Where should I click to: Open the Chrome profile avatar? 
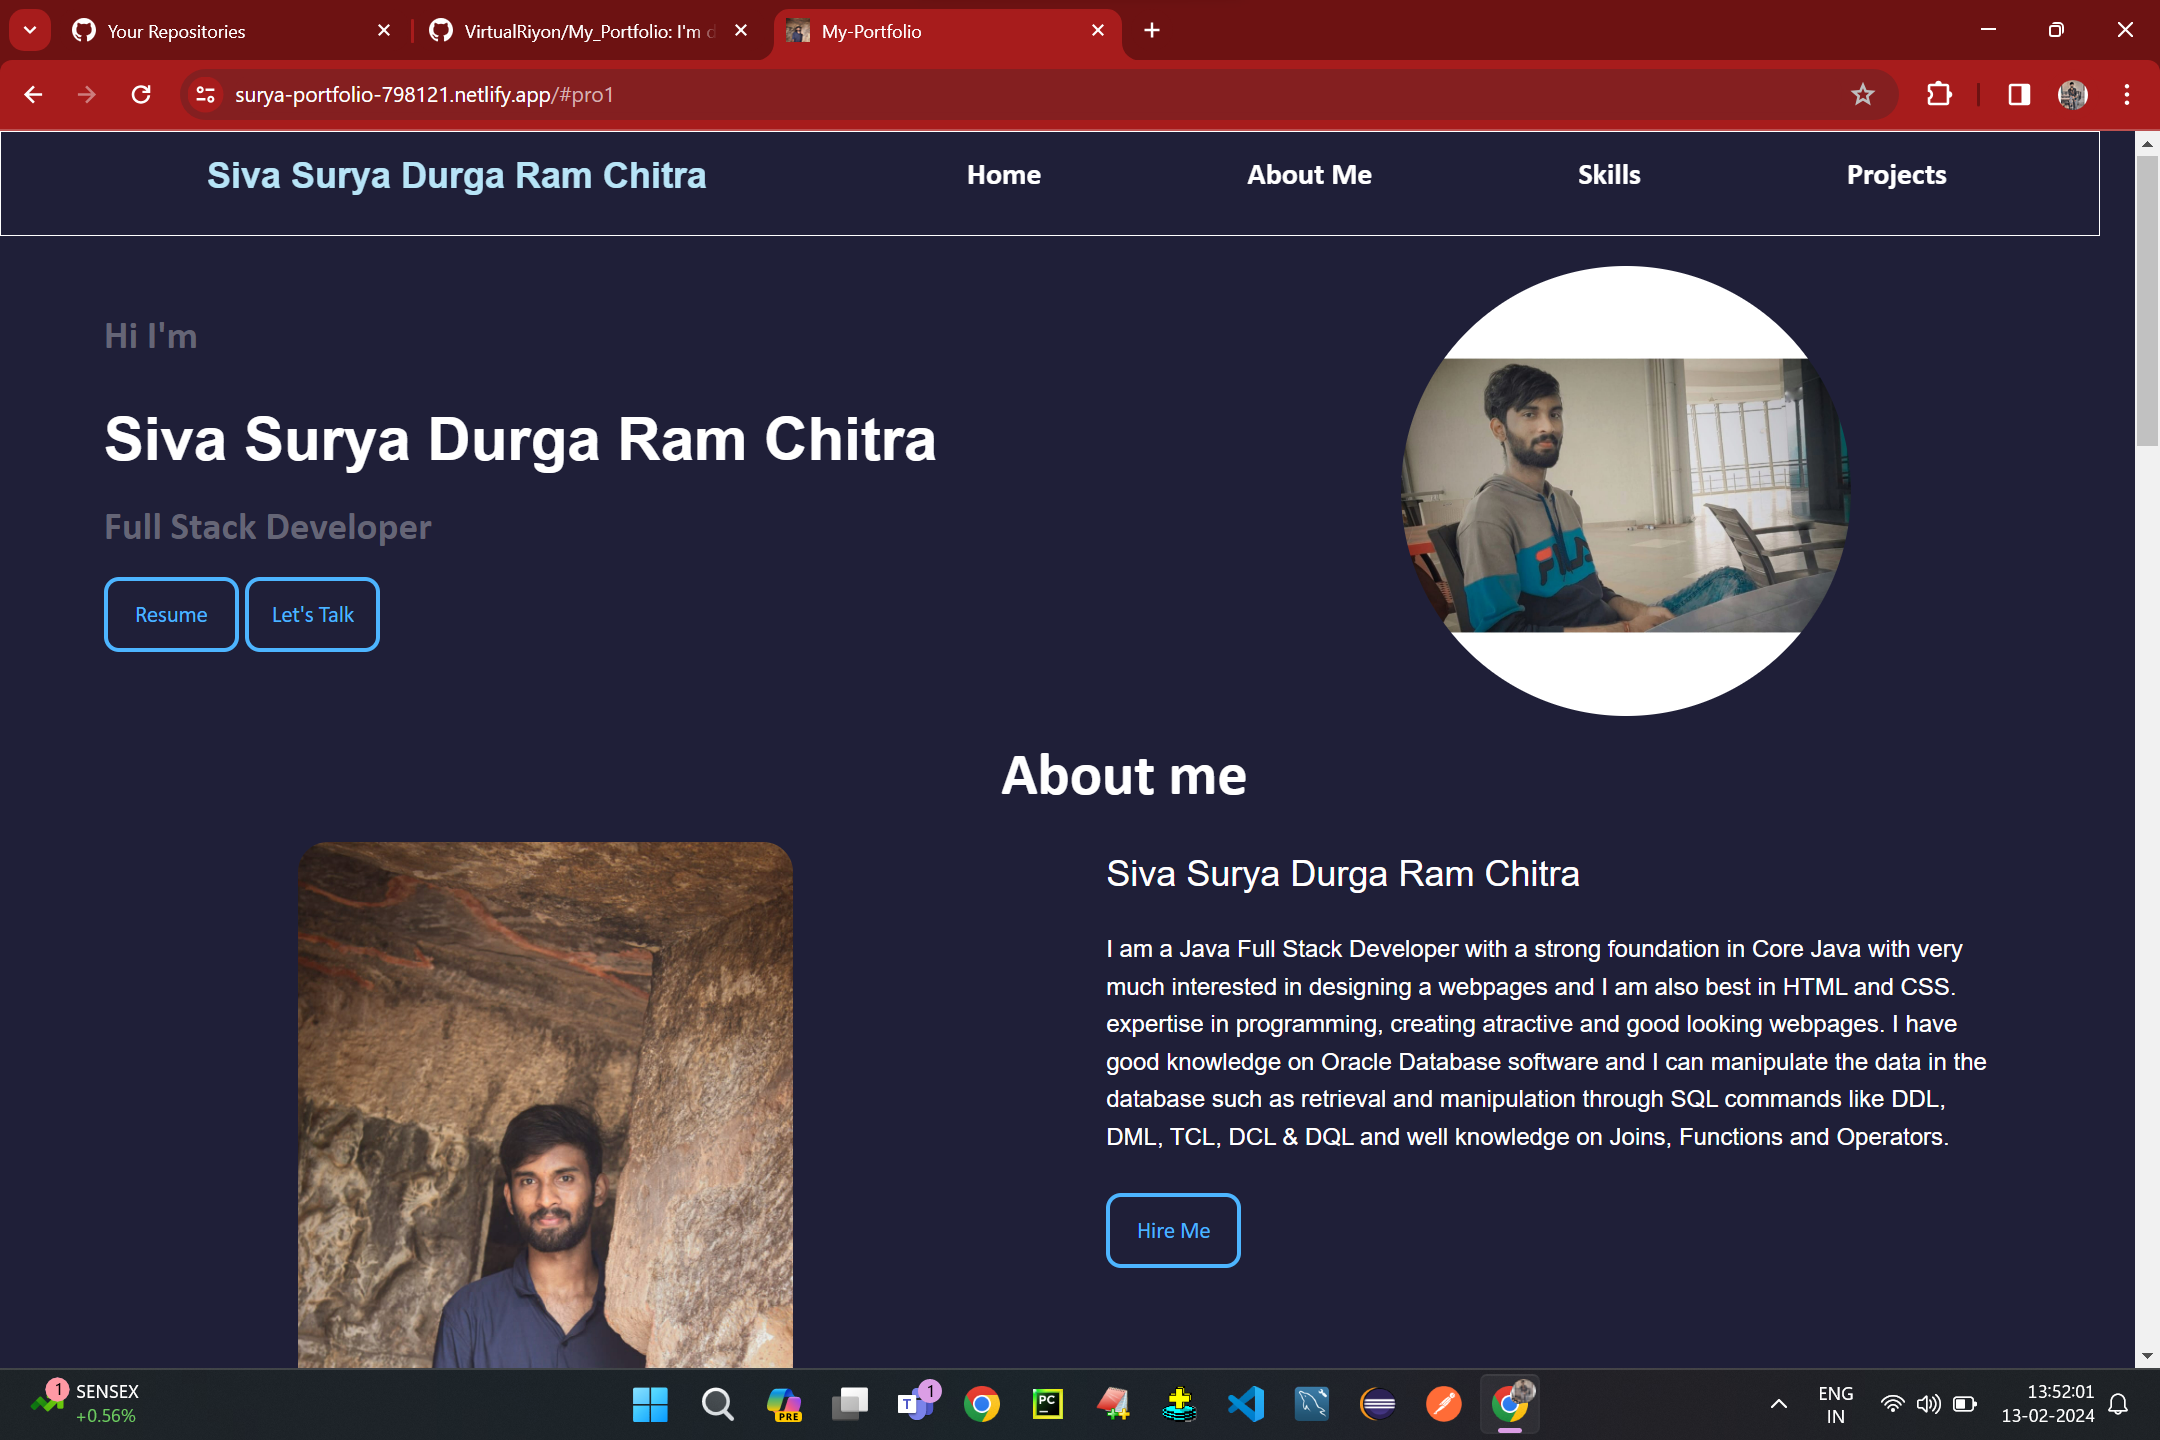[2072, 94]
